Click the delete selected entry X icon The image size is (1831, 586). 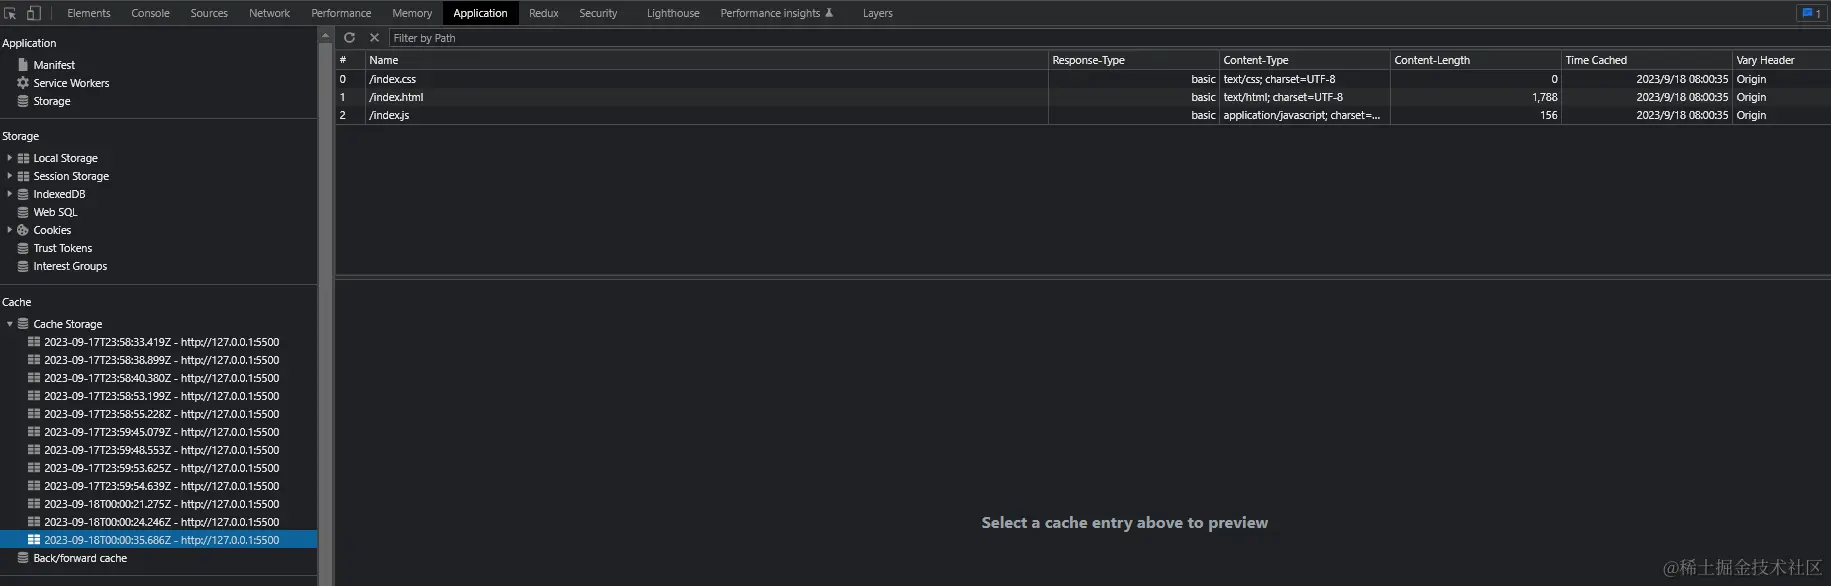pyautogui.click(x=374, y=38)
